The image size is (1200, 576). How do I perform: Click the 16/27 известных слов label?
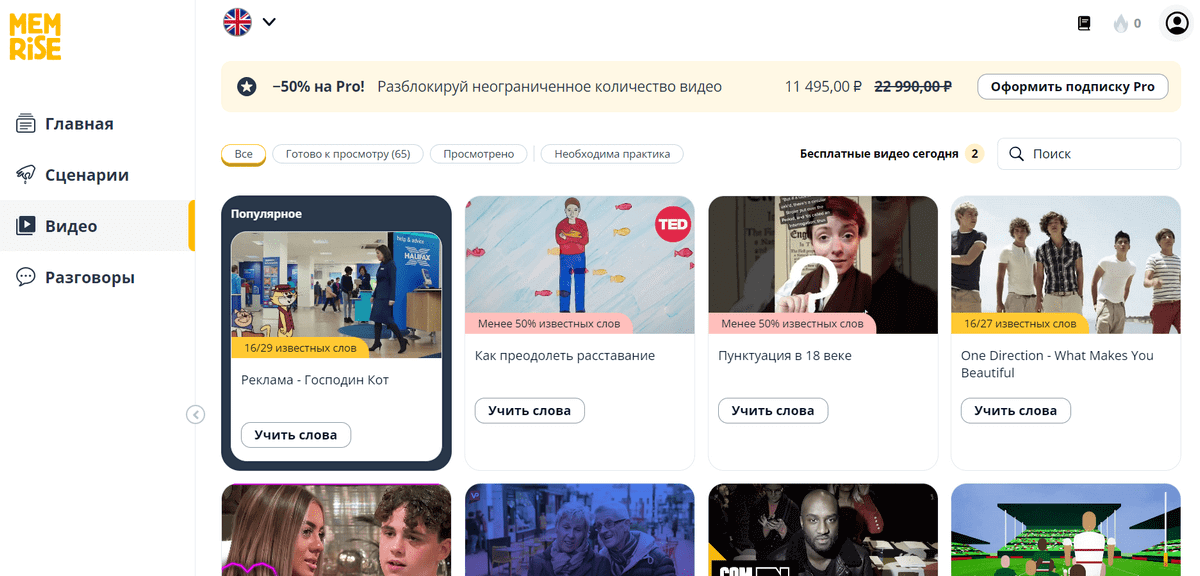(1019, 324)
